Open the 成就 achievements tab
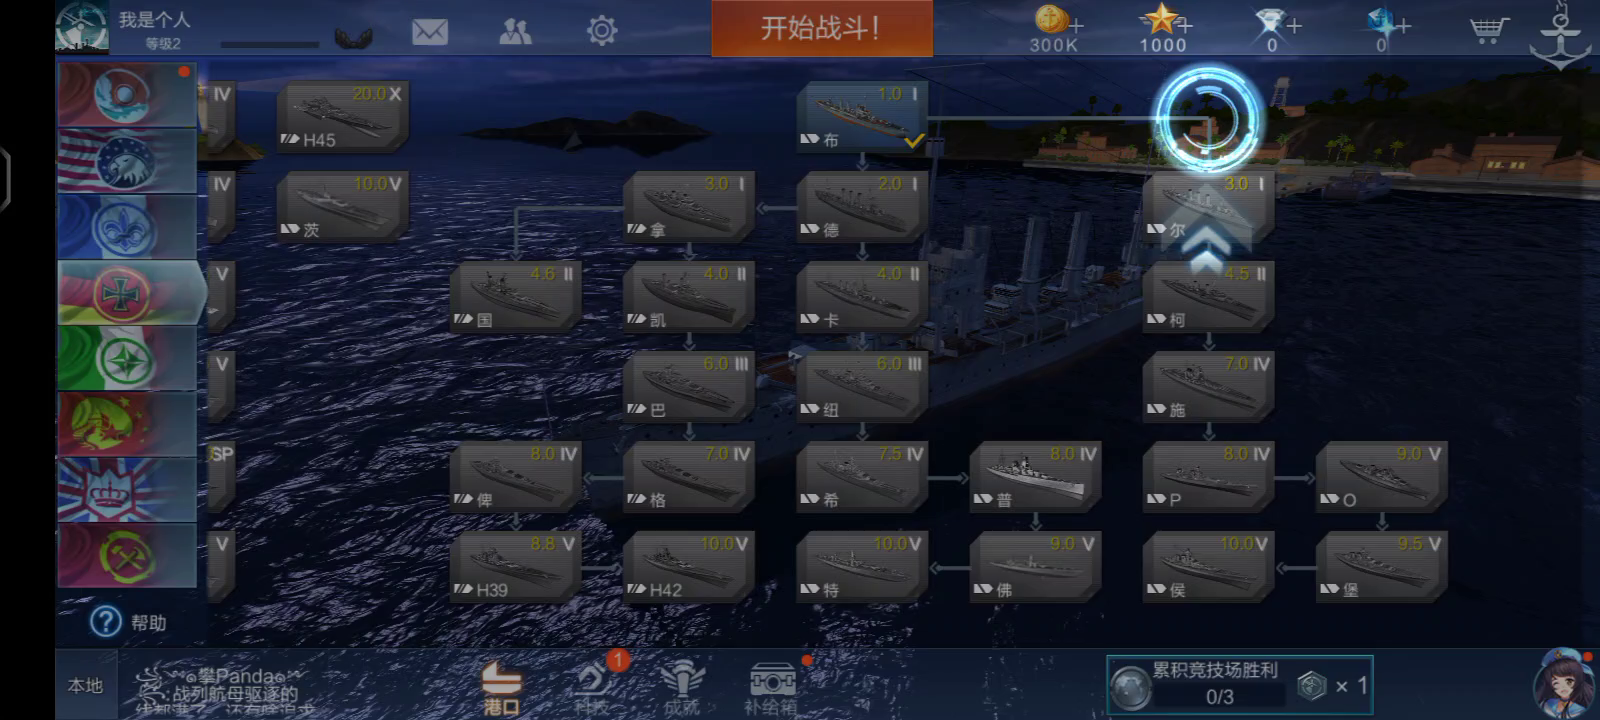 (x=682, y=688)
